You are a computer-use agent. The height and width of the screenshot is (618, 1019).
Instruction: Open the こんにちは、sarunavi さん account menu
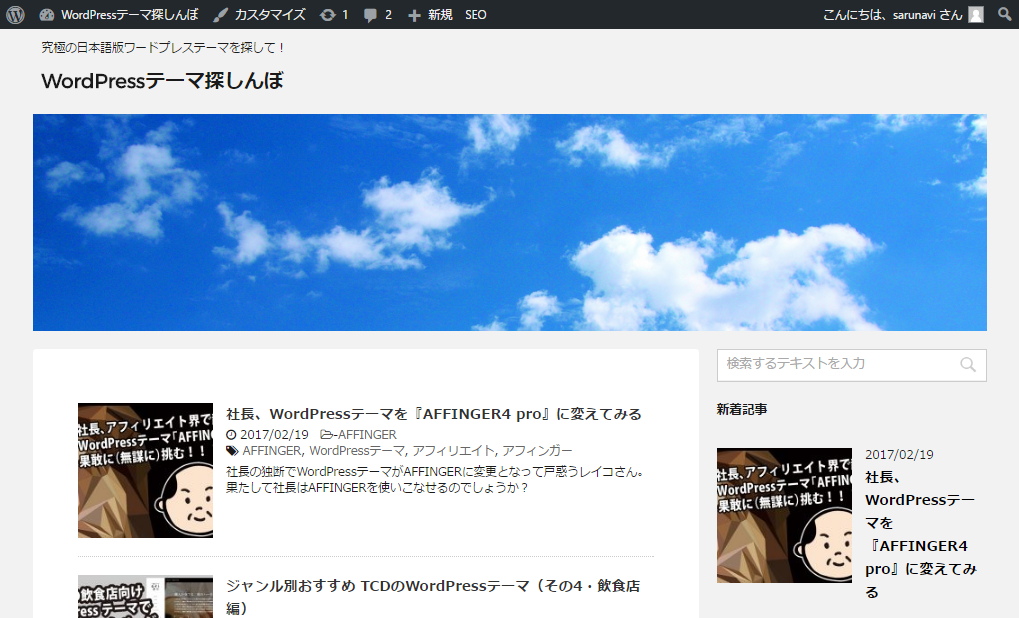(x=892, y=15)
